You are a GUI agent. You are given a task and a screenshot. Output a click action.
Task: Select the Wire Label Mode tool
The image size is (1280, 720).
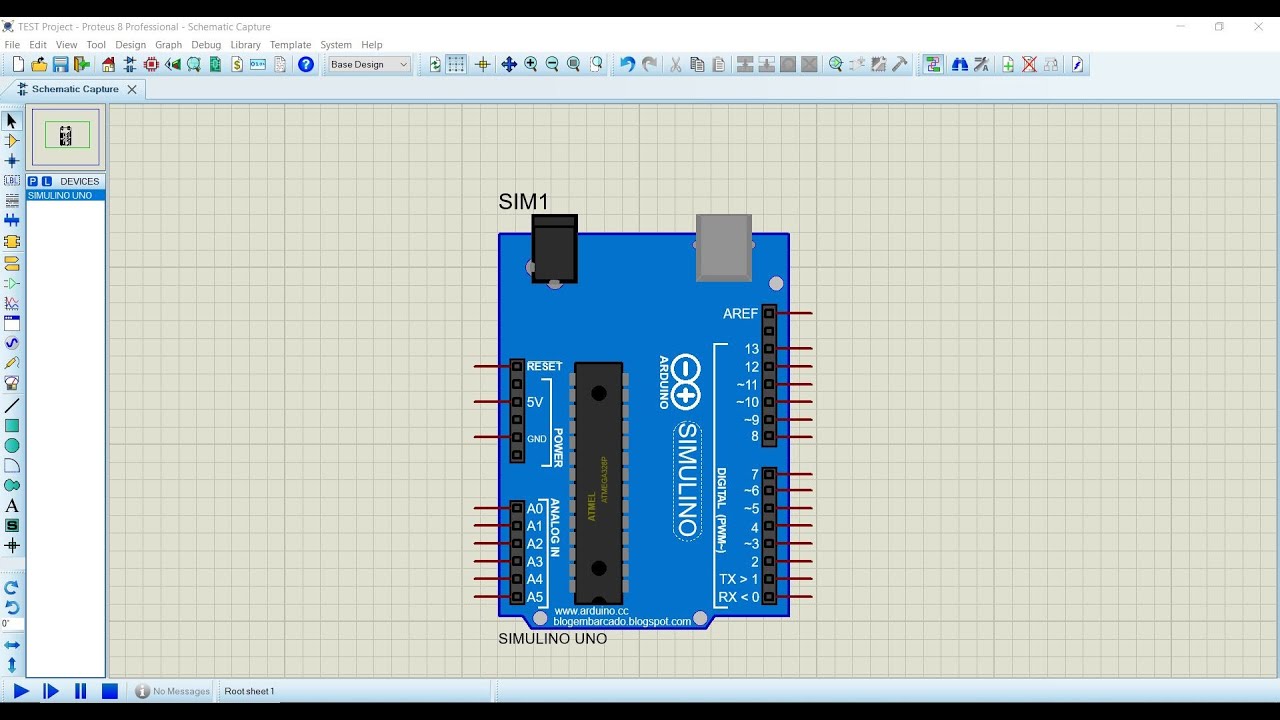pyautogui.click(x=12, y=181)
